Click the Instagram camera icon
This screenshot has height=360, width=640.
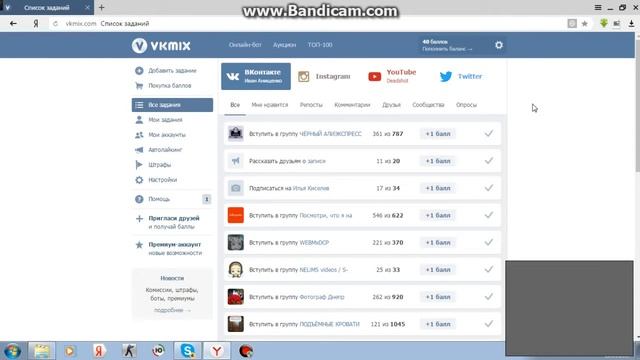(304, 76)
